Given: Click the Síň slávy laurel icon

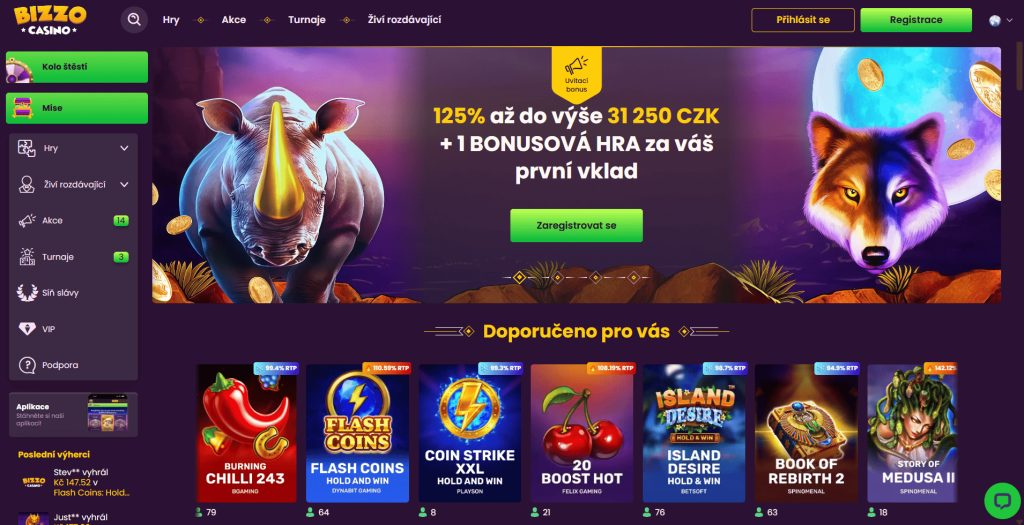Looking at the screenshot, I should (27, 293).
